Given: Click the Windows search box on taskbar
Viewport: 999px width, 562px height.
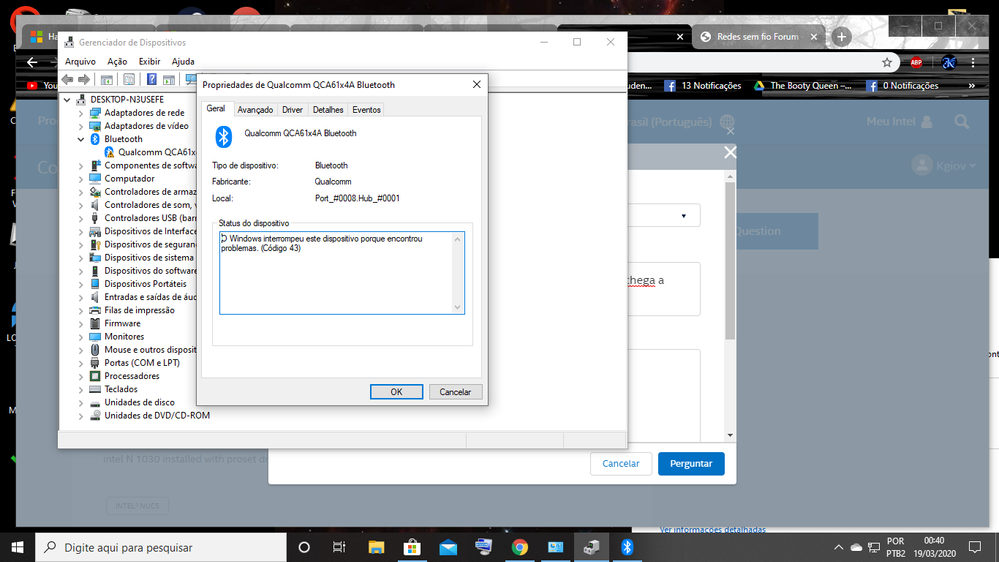Looking at the screenshot, I should tap(161, 547).
